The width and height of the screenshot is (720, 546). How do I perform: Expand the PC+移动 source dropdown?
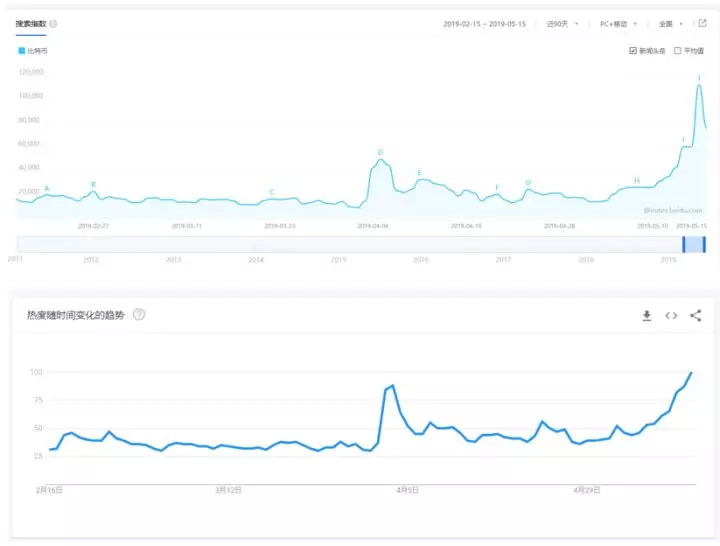[616, 24]
